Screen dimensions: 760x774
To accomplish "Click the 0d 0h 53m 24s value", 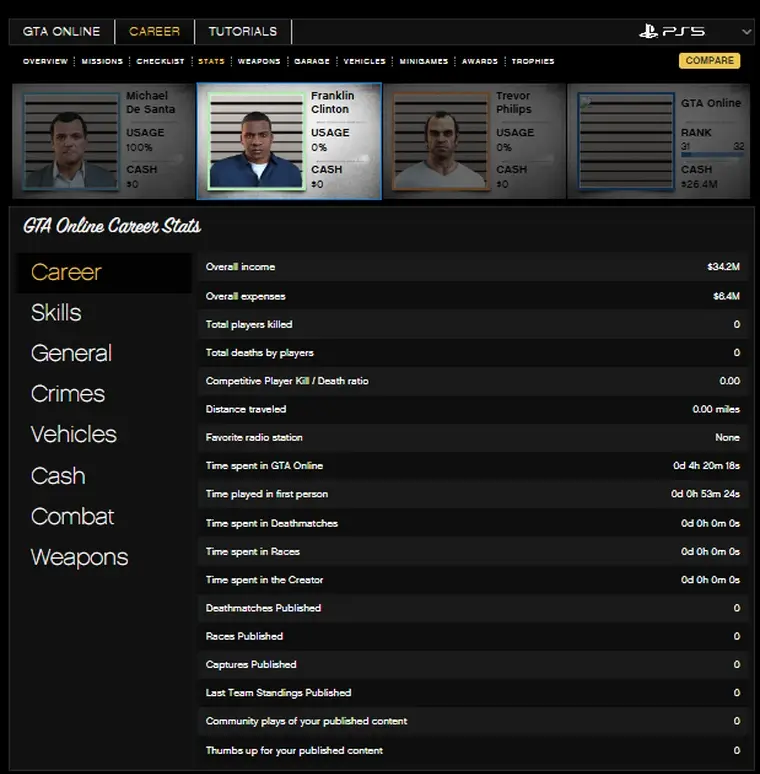I will point(705,494).
